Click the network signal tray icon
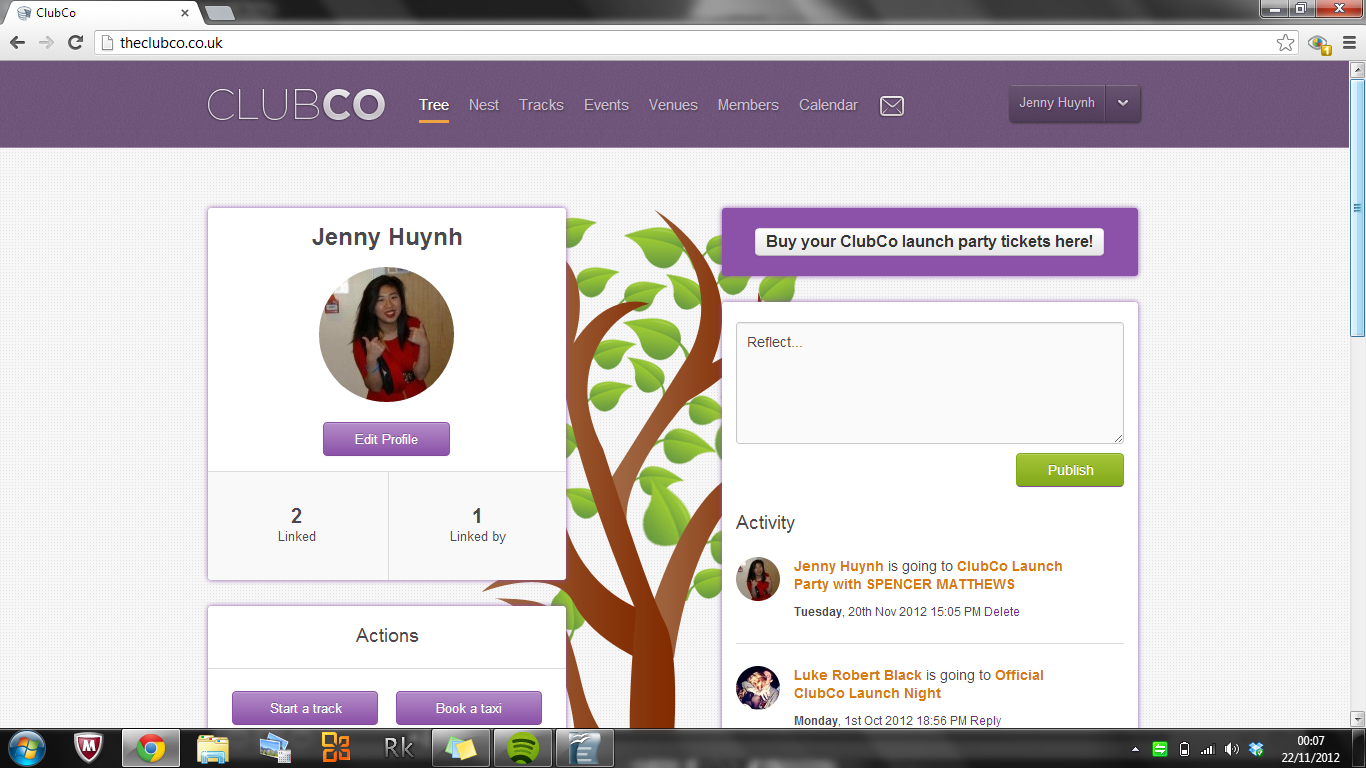The height and width of the screenshot is (768, 1366). [1208, 749]
